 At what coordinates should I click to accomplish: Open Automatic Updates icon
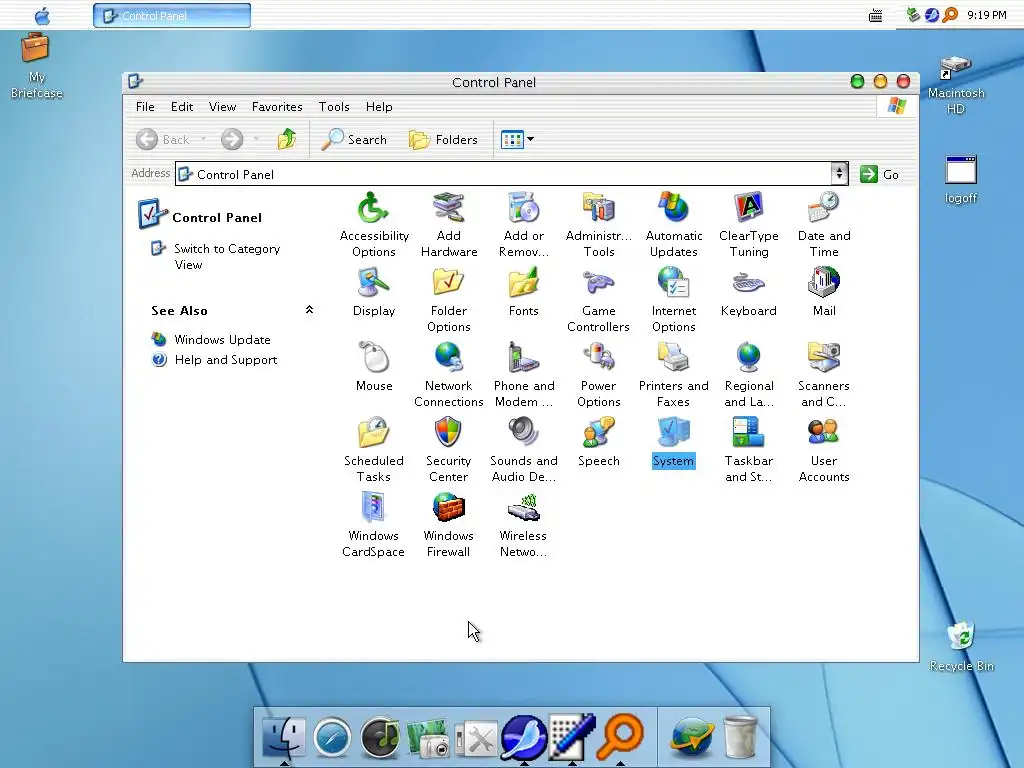point(673,224)
